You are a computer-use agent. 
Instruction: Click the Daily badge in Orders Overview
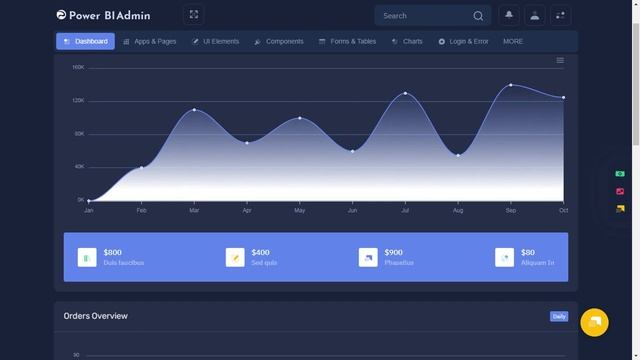click(x=559, y=317)
